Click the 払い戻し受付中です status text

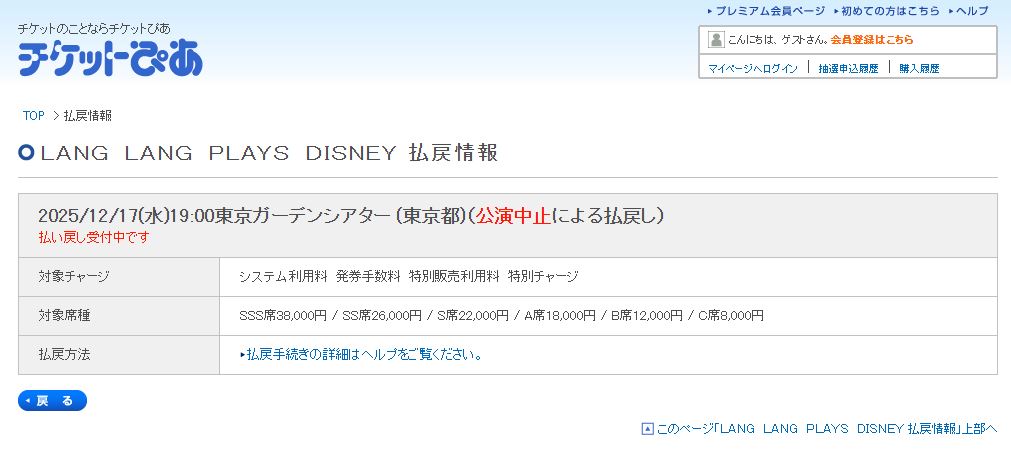point(94,238)
